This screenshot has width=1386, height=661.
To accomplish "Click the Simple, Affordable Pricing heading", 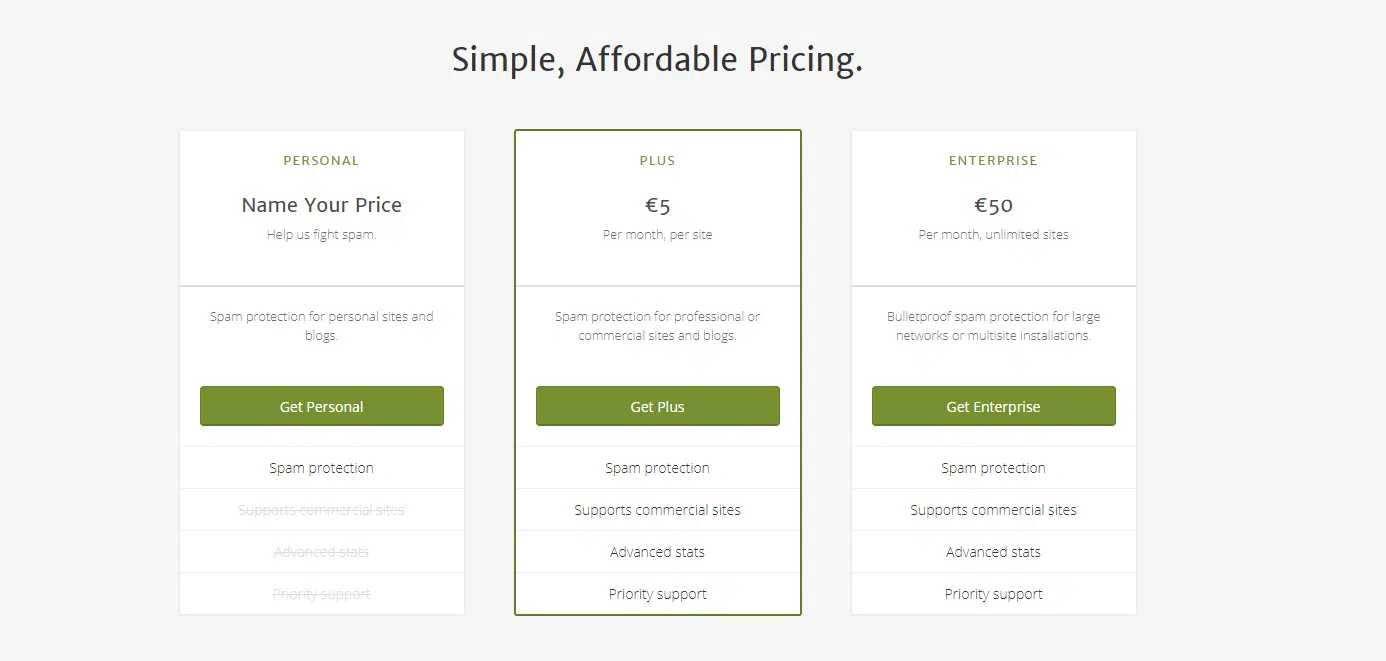I will click(x=657, y=60).
